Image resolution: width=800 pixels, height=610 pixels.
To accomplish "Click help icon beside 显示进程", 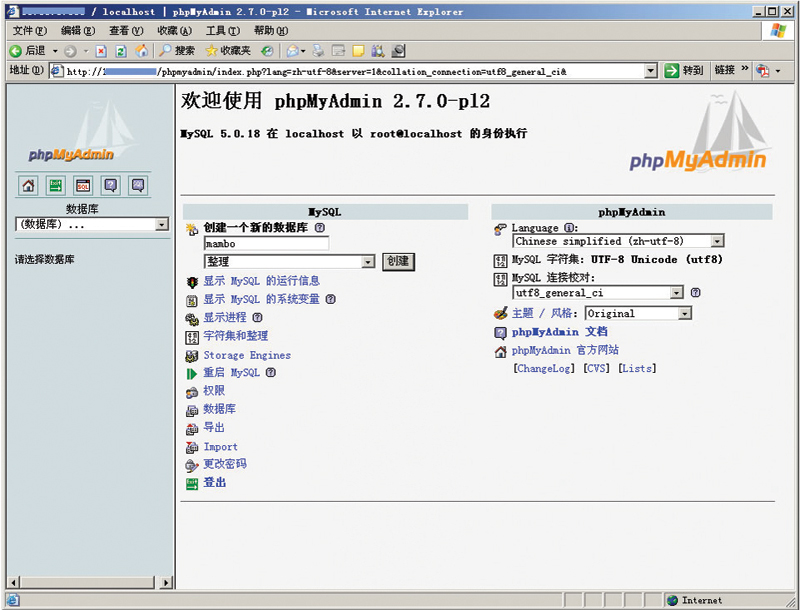I will tap(257, 317).
